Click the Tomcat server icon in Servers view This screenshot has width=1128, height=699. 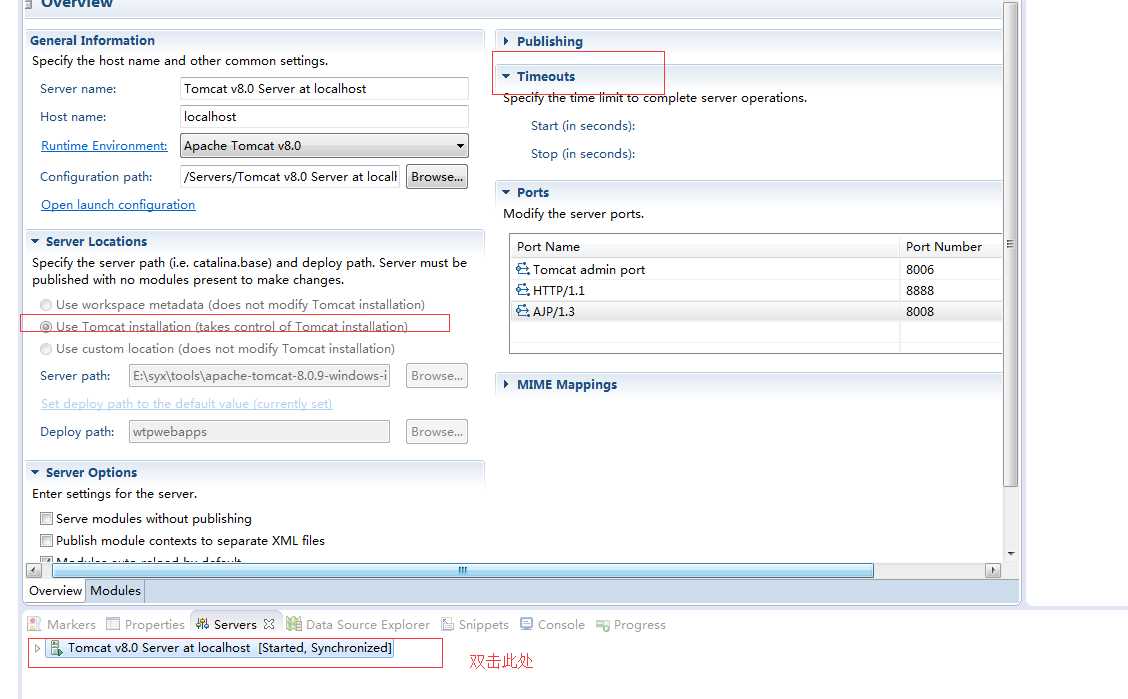point(55,648)
